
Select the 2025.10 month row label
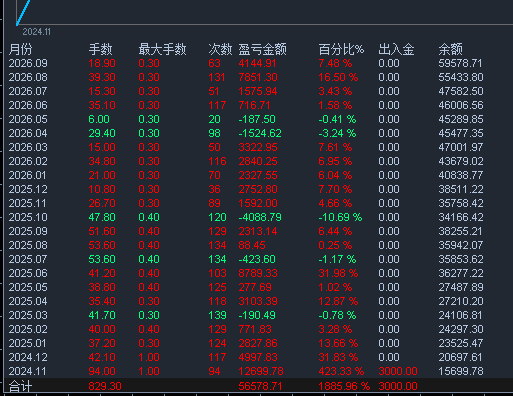(28, 217)
